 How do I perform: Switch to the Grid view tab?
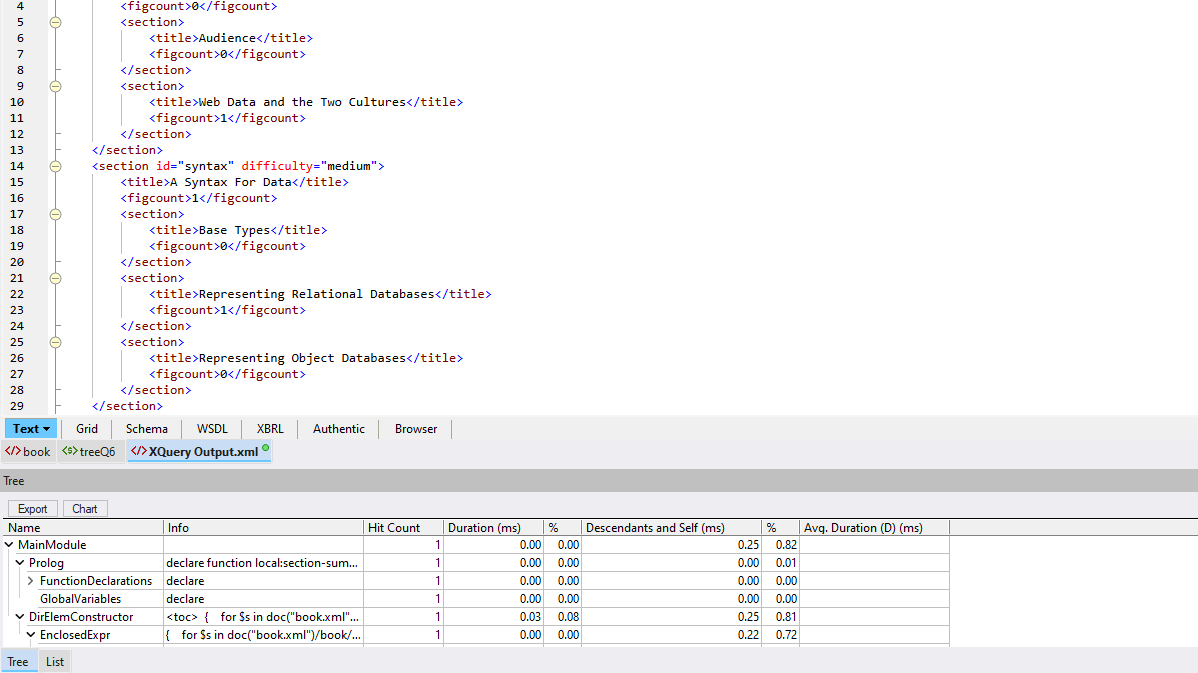[87, 429]
